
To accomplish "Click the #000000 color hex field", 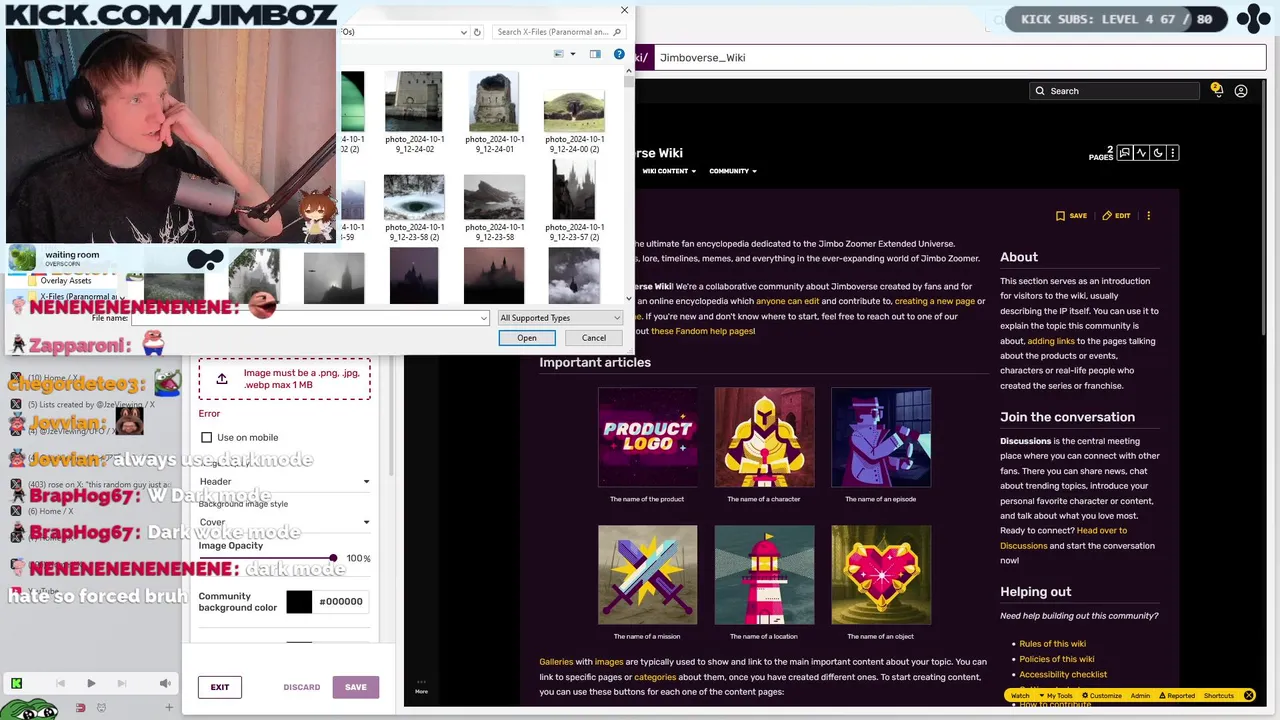I will point(341,602).
